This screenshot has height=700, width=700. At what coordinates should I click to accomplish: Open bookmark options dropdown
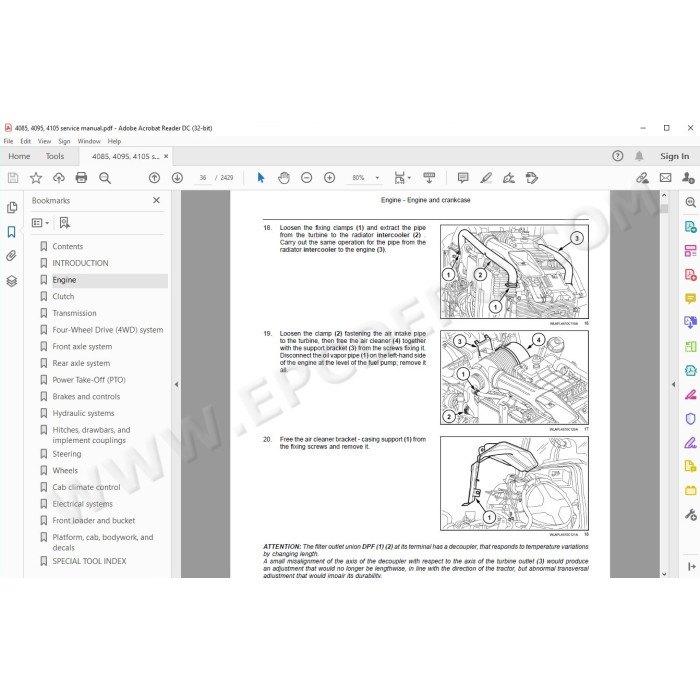(40, 222)
